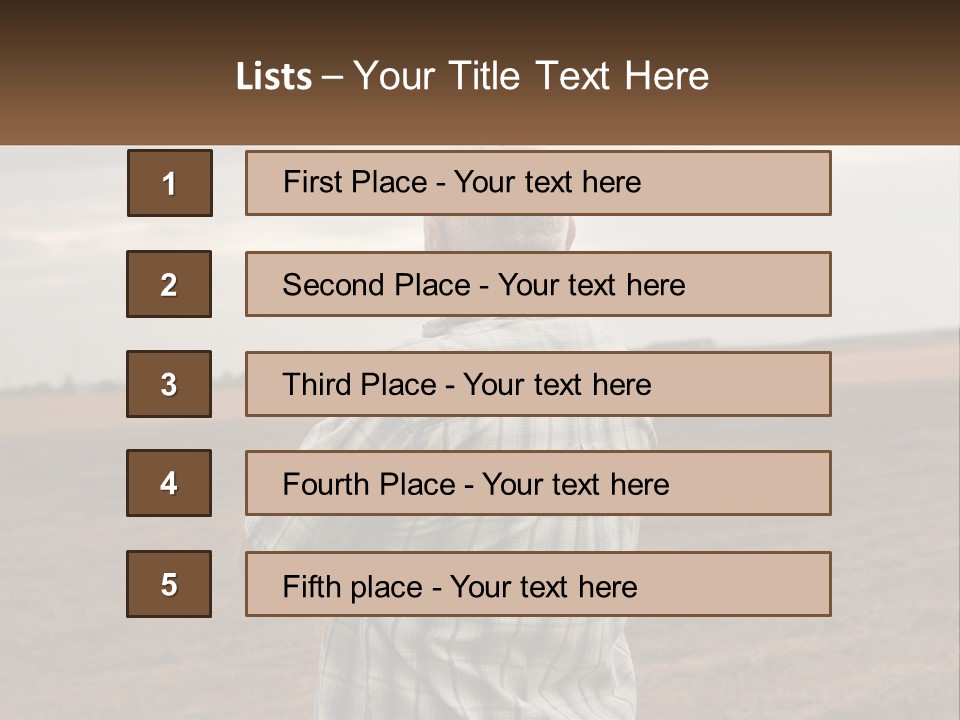Select the number 4 box

click(169, 483)
